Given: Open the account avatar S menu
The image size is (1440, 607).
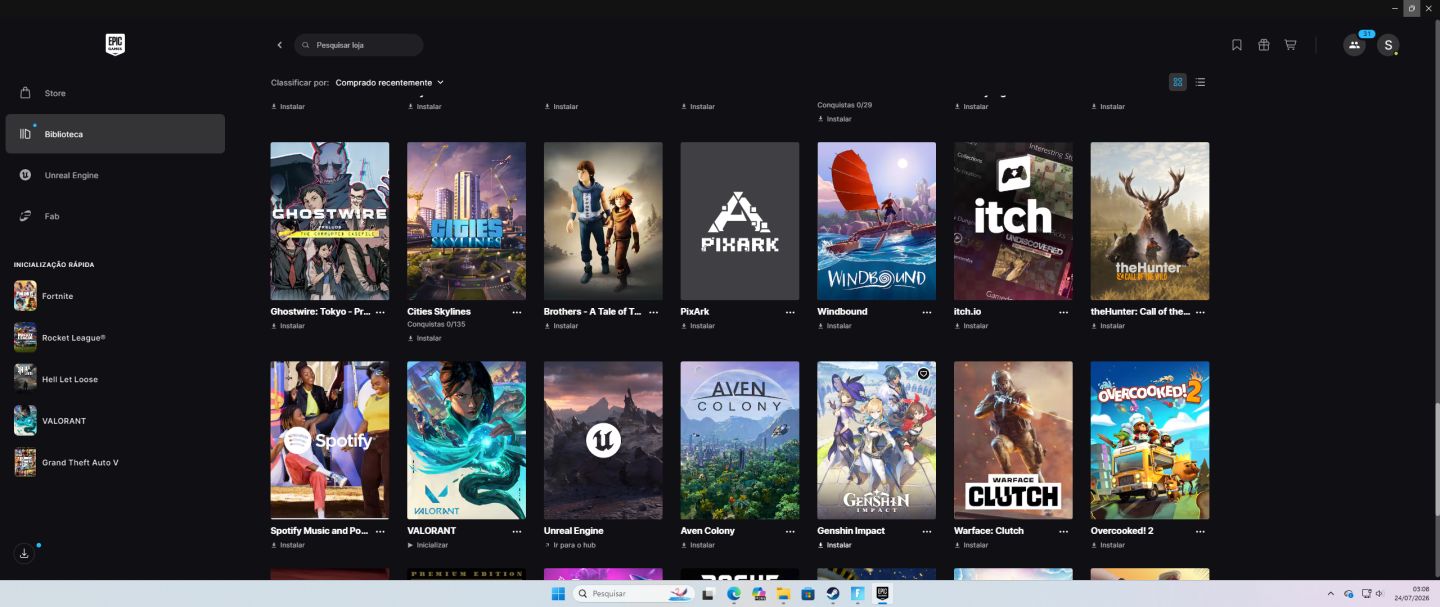Looking at the screenshot, I should tap(1387, 45).
